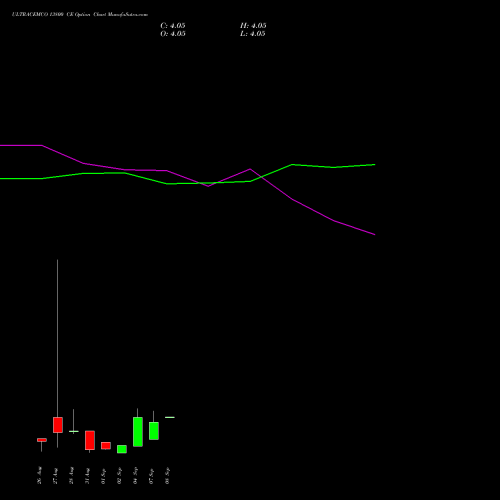This screenshot has width=500, height=500.
Task: Click the 31 Aug date label
Action: pos(88,475)
